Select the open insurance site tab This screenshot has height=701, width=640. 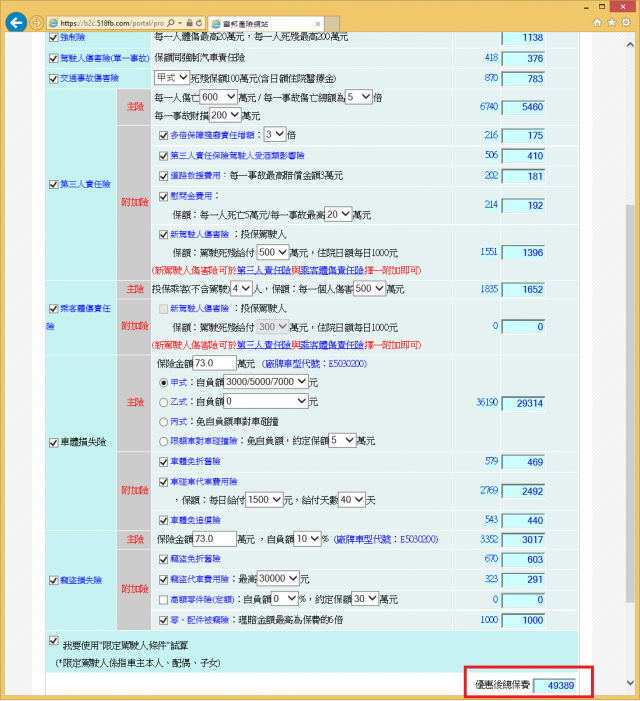(x=265, y=24)
